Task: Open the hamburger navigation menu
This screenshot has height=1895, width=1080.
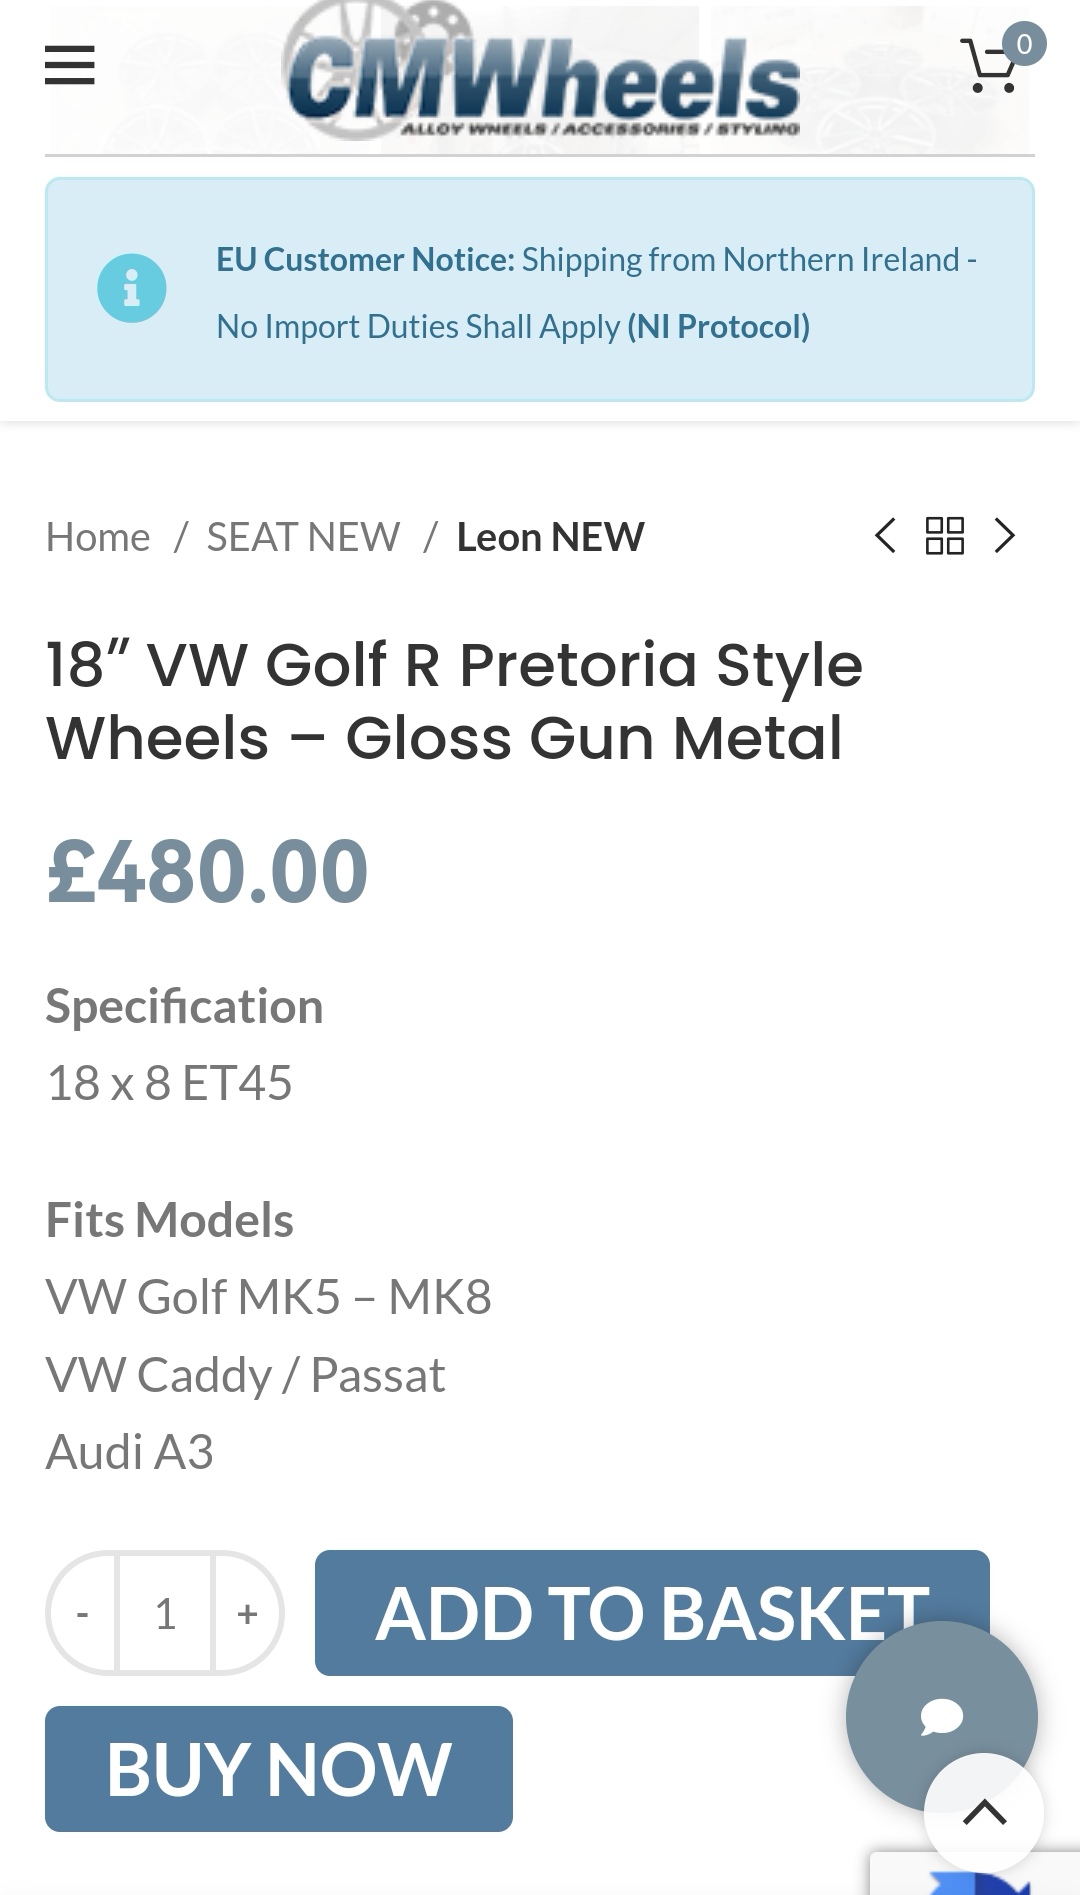Action: 70,65
